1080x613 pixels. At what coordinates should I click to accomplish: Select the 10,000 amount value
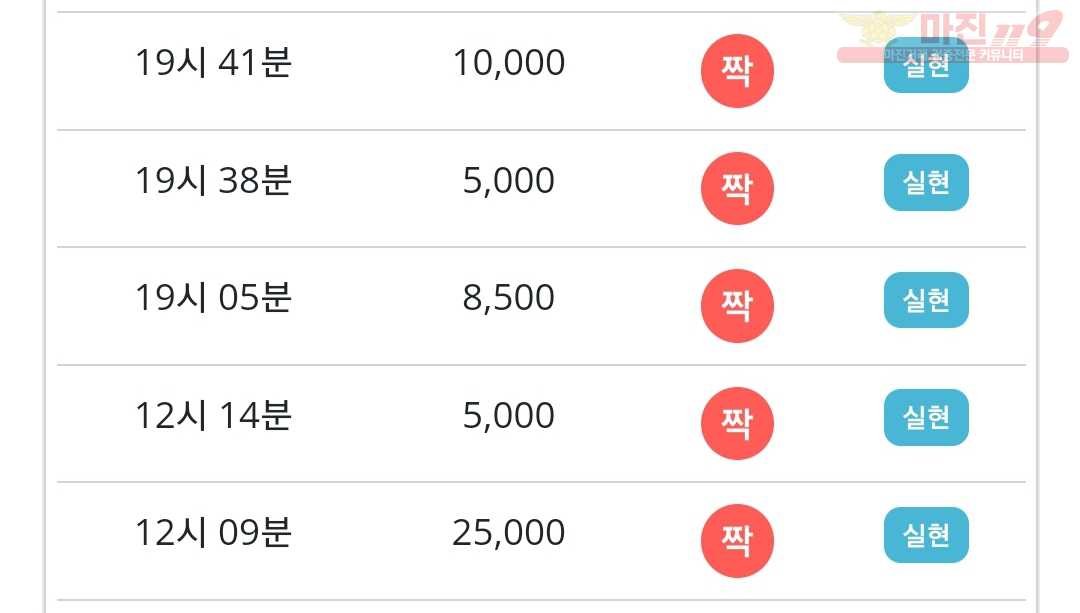pos(509,63)
